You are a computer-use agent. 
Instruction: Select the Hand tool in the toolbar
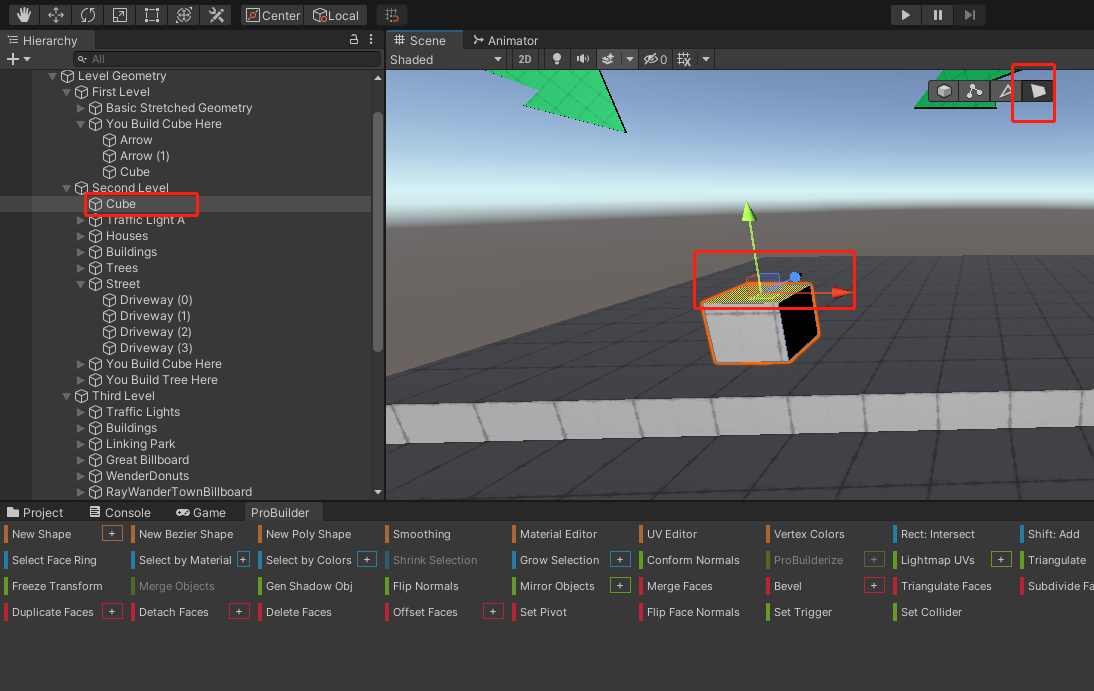click(x=22, y=15)
